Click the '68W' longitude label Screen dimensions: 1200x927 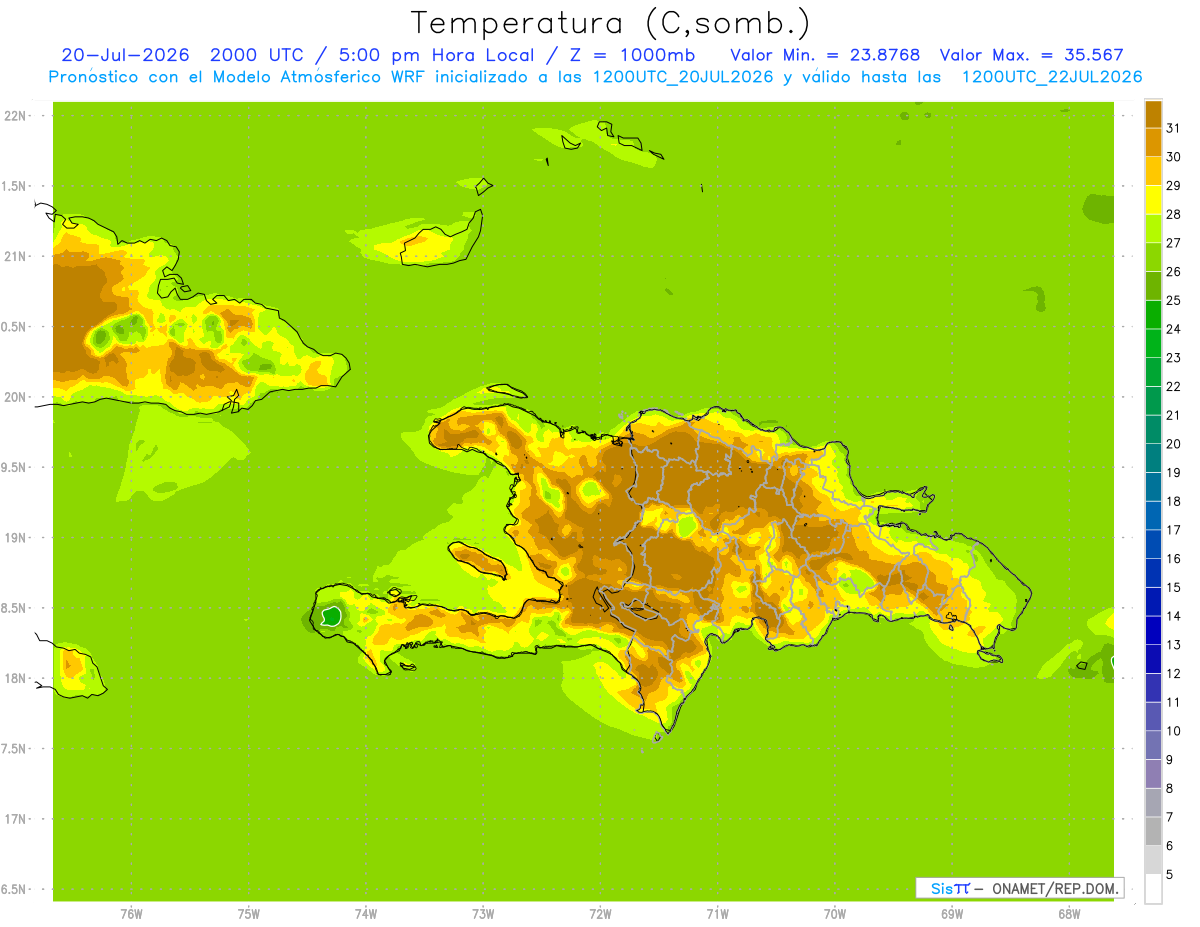[x=1069, y=914]
